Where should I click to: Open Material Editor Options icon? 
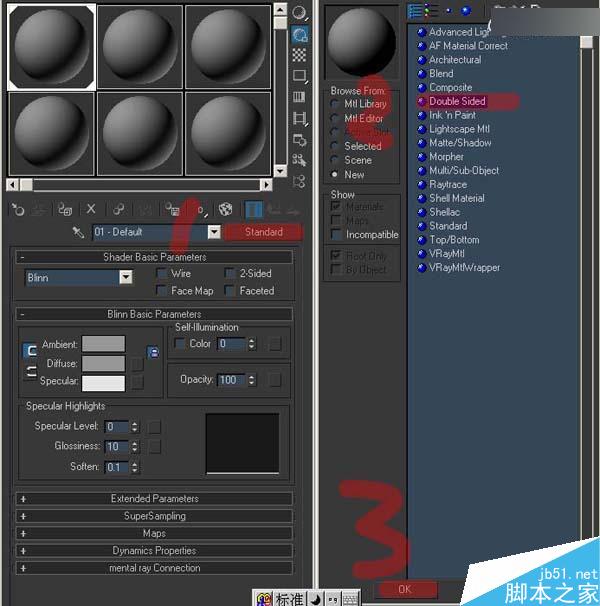click(x=300, y=140)
